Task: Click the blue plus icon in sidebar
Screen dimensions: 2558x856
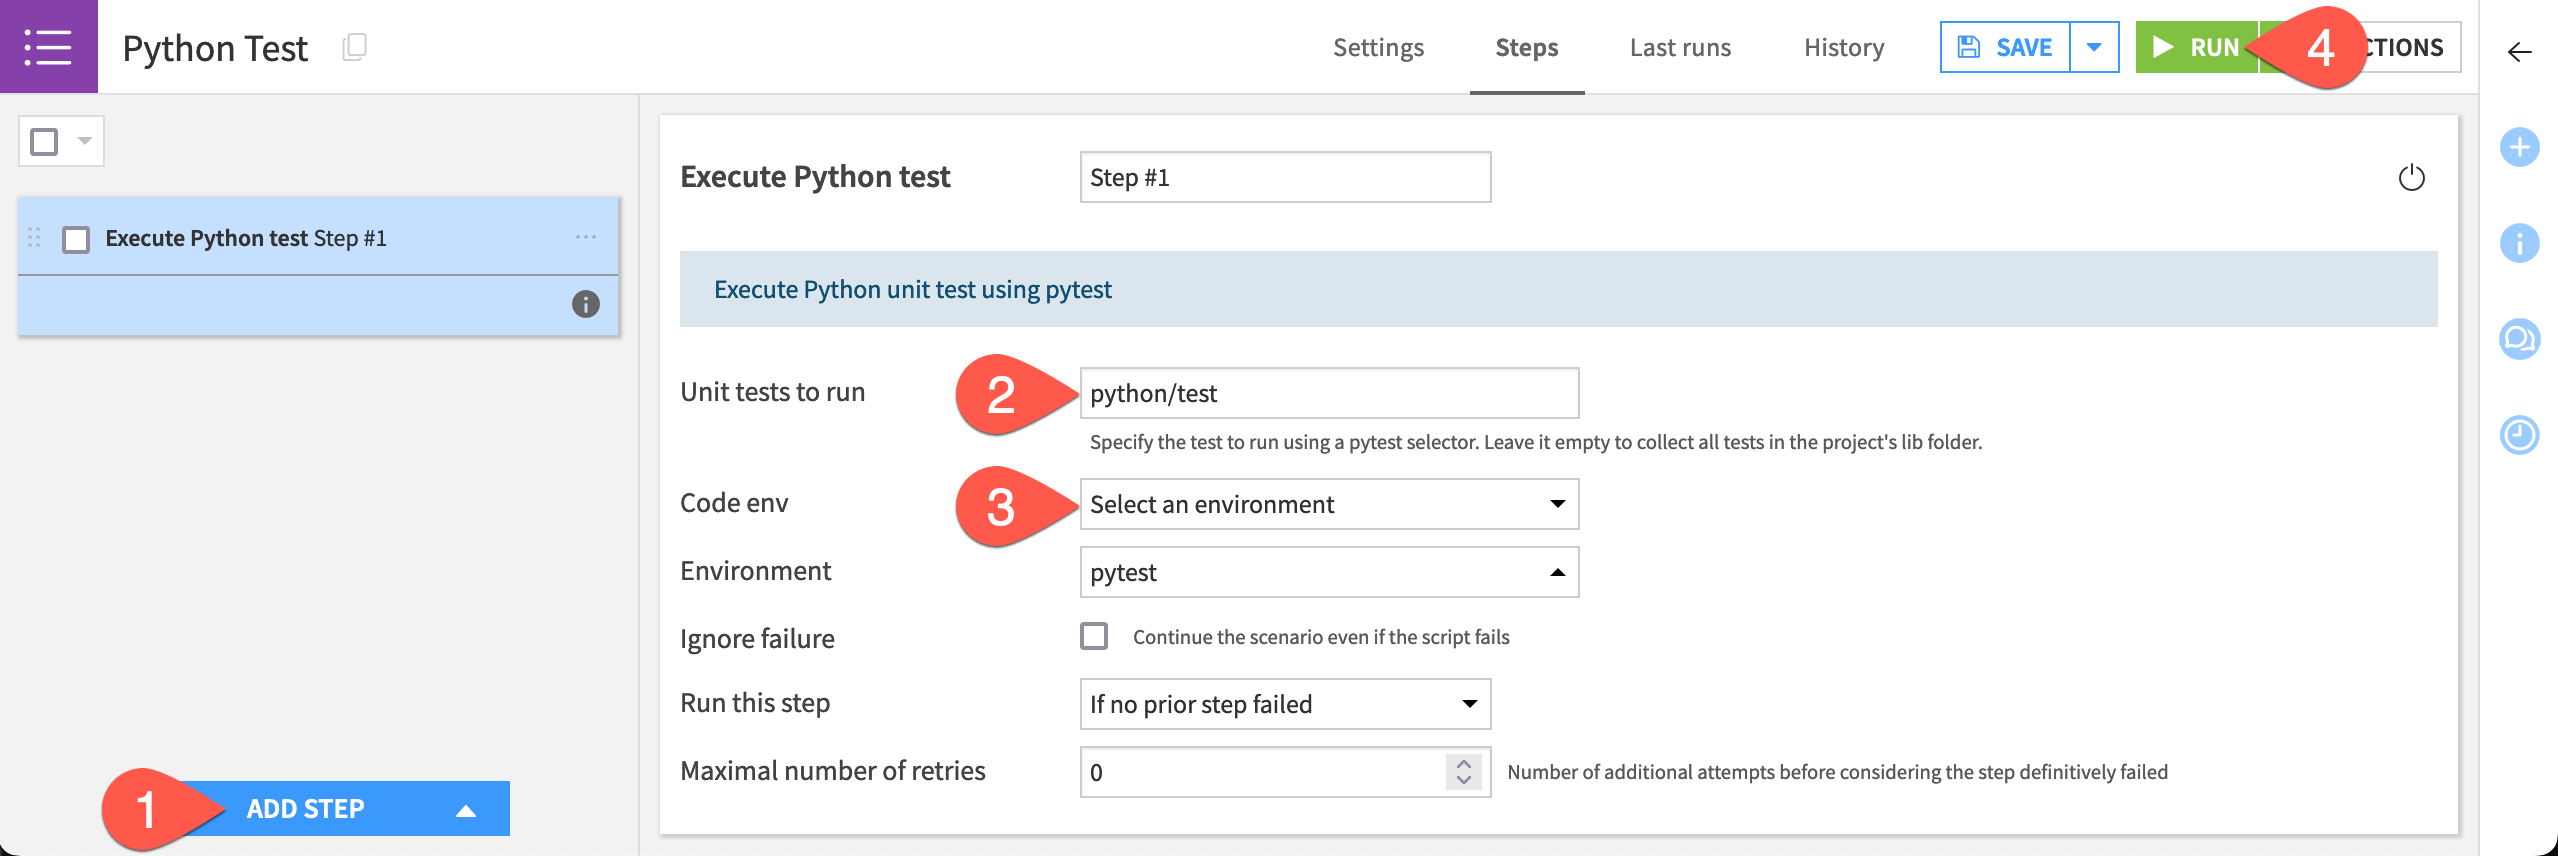Action: 2519,148
